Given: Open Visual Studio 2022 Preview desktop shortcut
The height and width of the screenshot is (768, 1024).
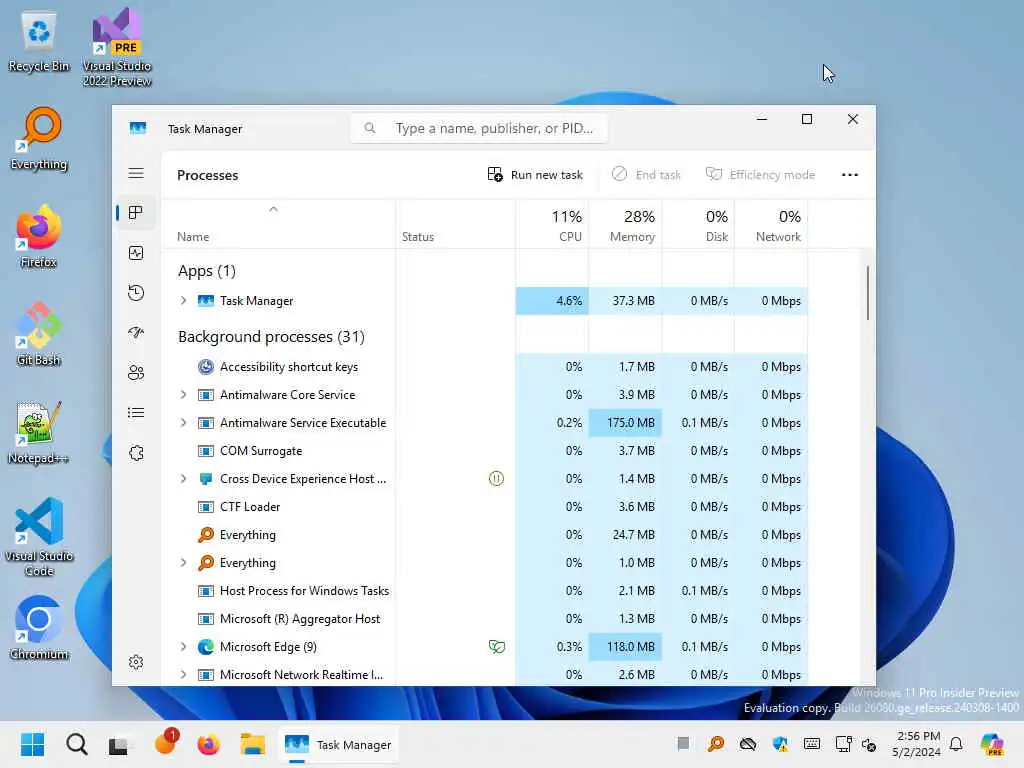Looking at the screenshot, I should click(117, 47).
